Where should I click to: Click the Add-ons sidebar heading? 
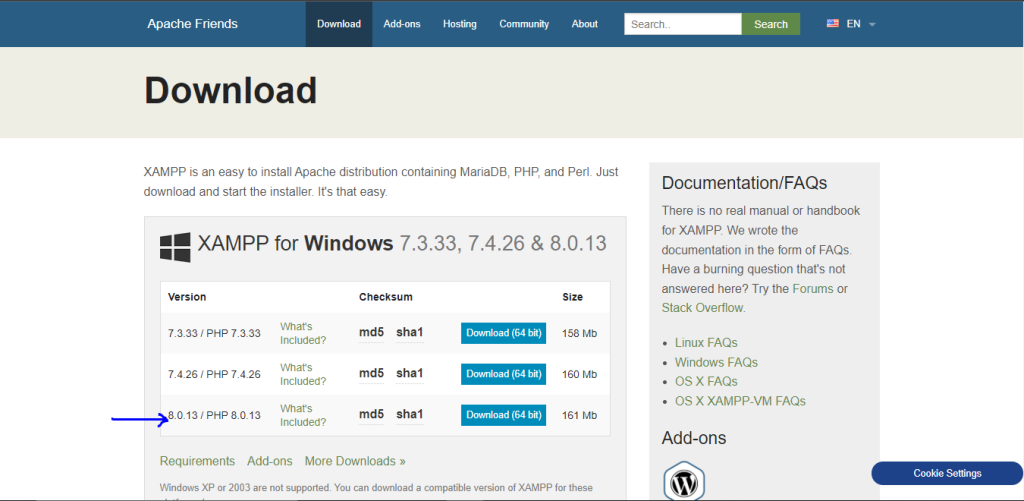pos(694,438)
